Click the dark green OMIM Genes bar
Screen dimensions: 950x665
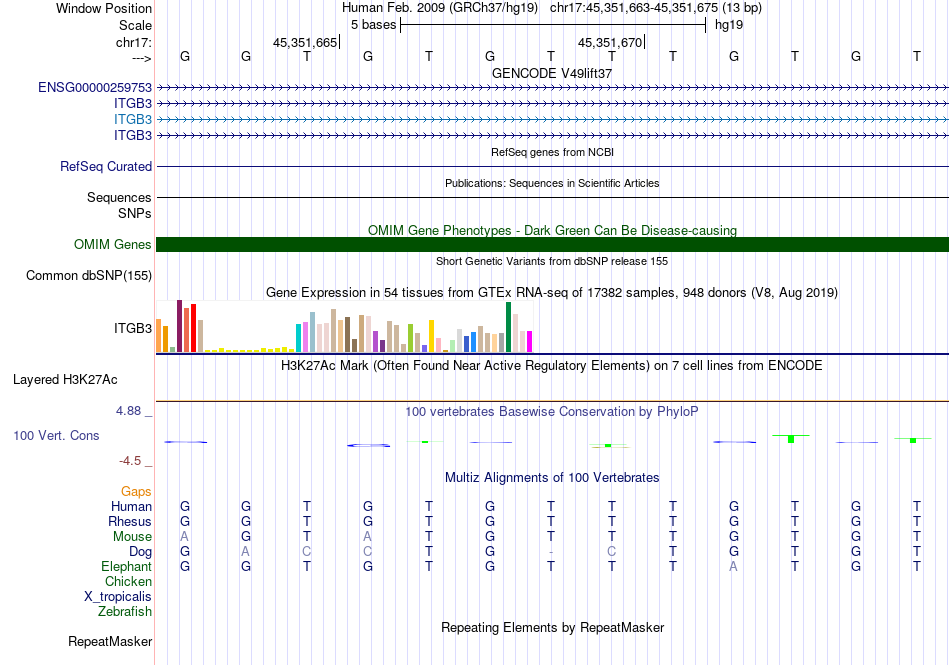click(552, 245)
